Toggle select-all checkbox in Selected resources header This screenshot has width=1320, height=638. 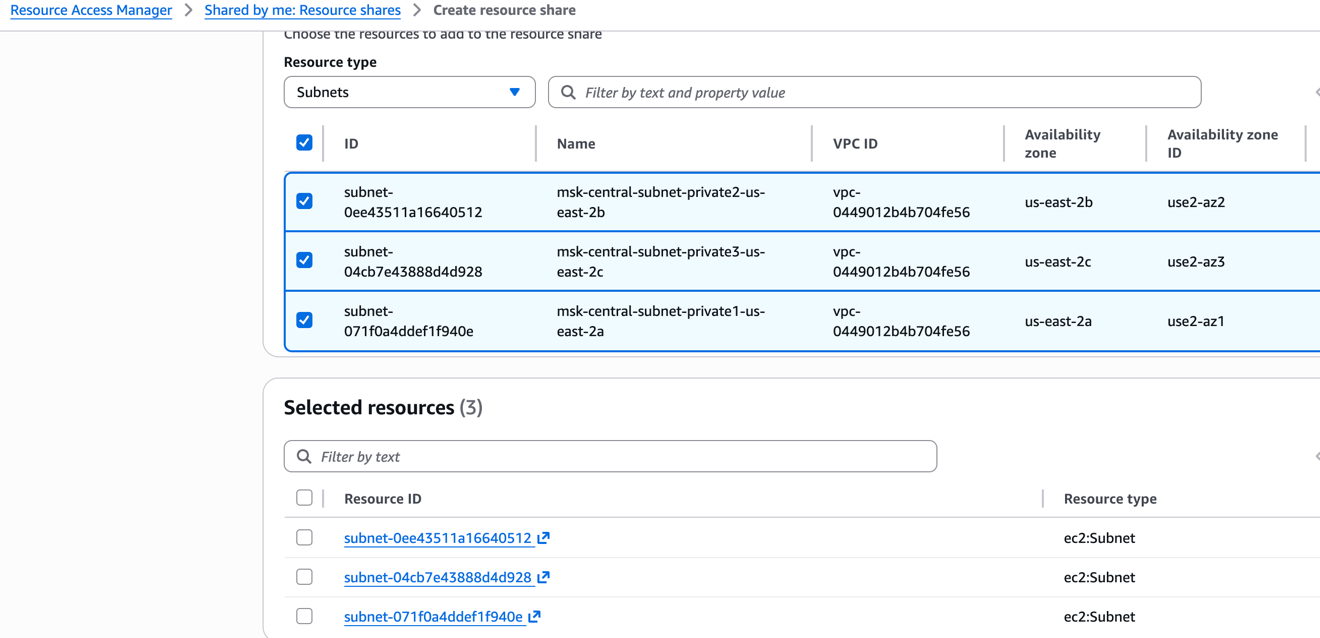point(304,497)
